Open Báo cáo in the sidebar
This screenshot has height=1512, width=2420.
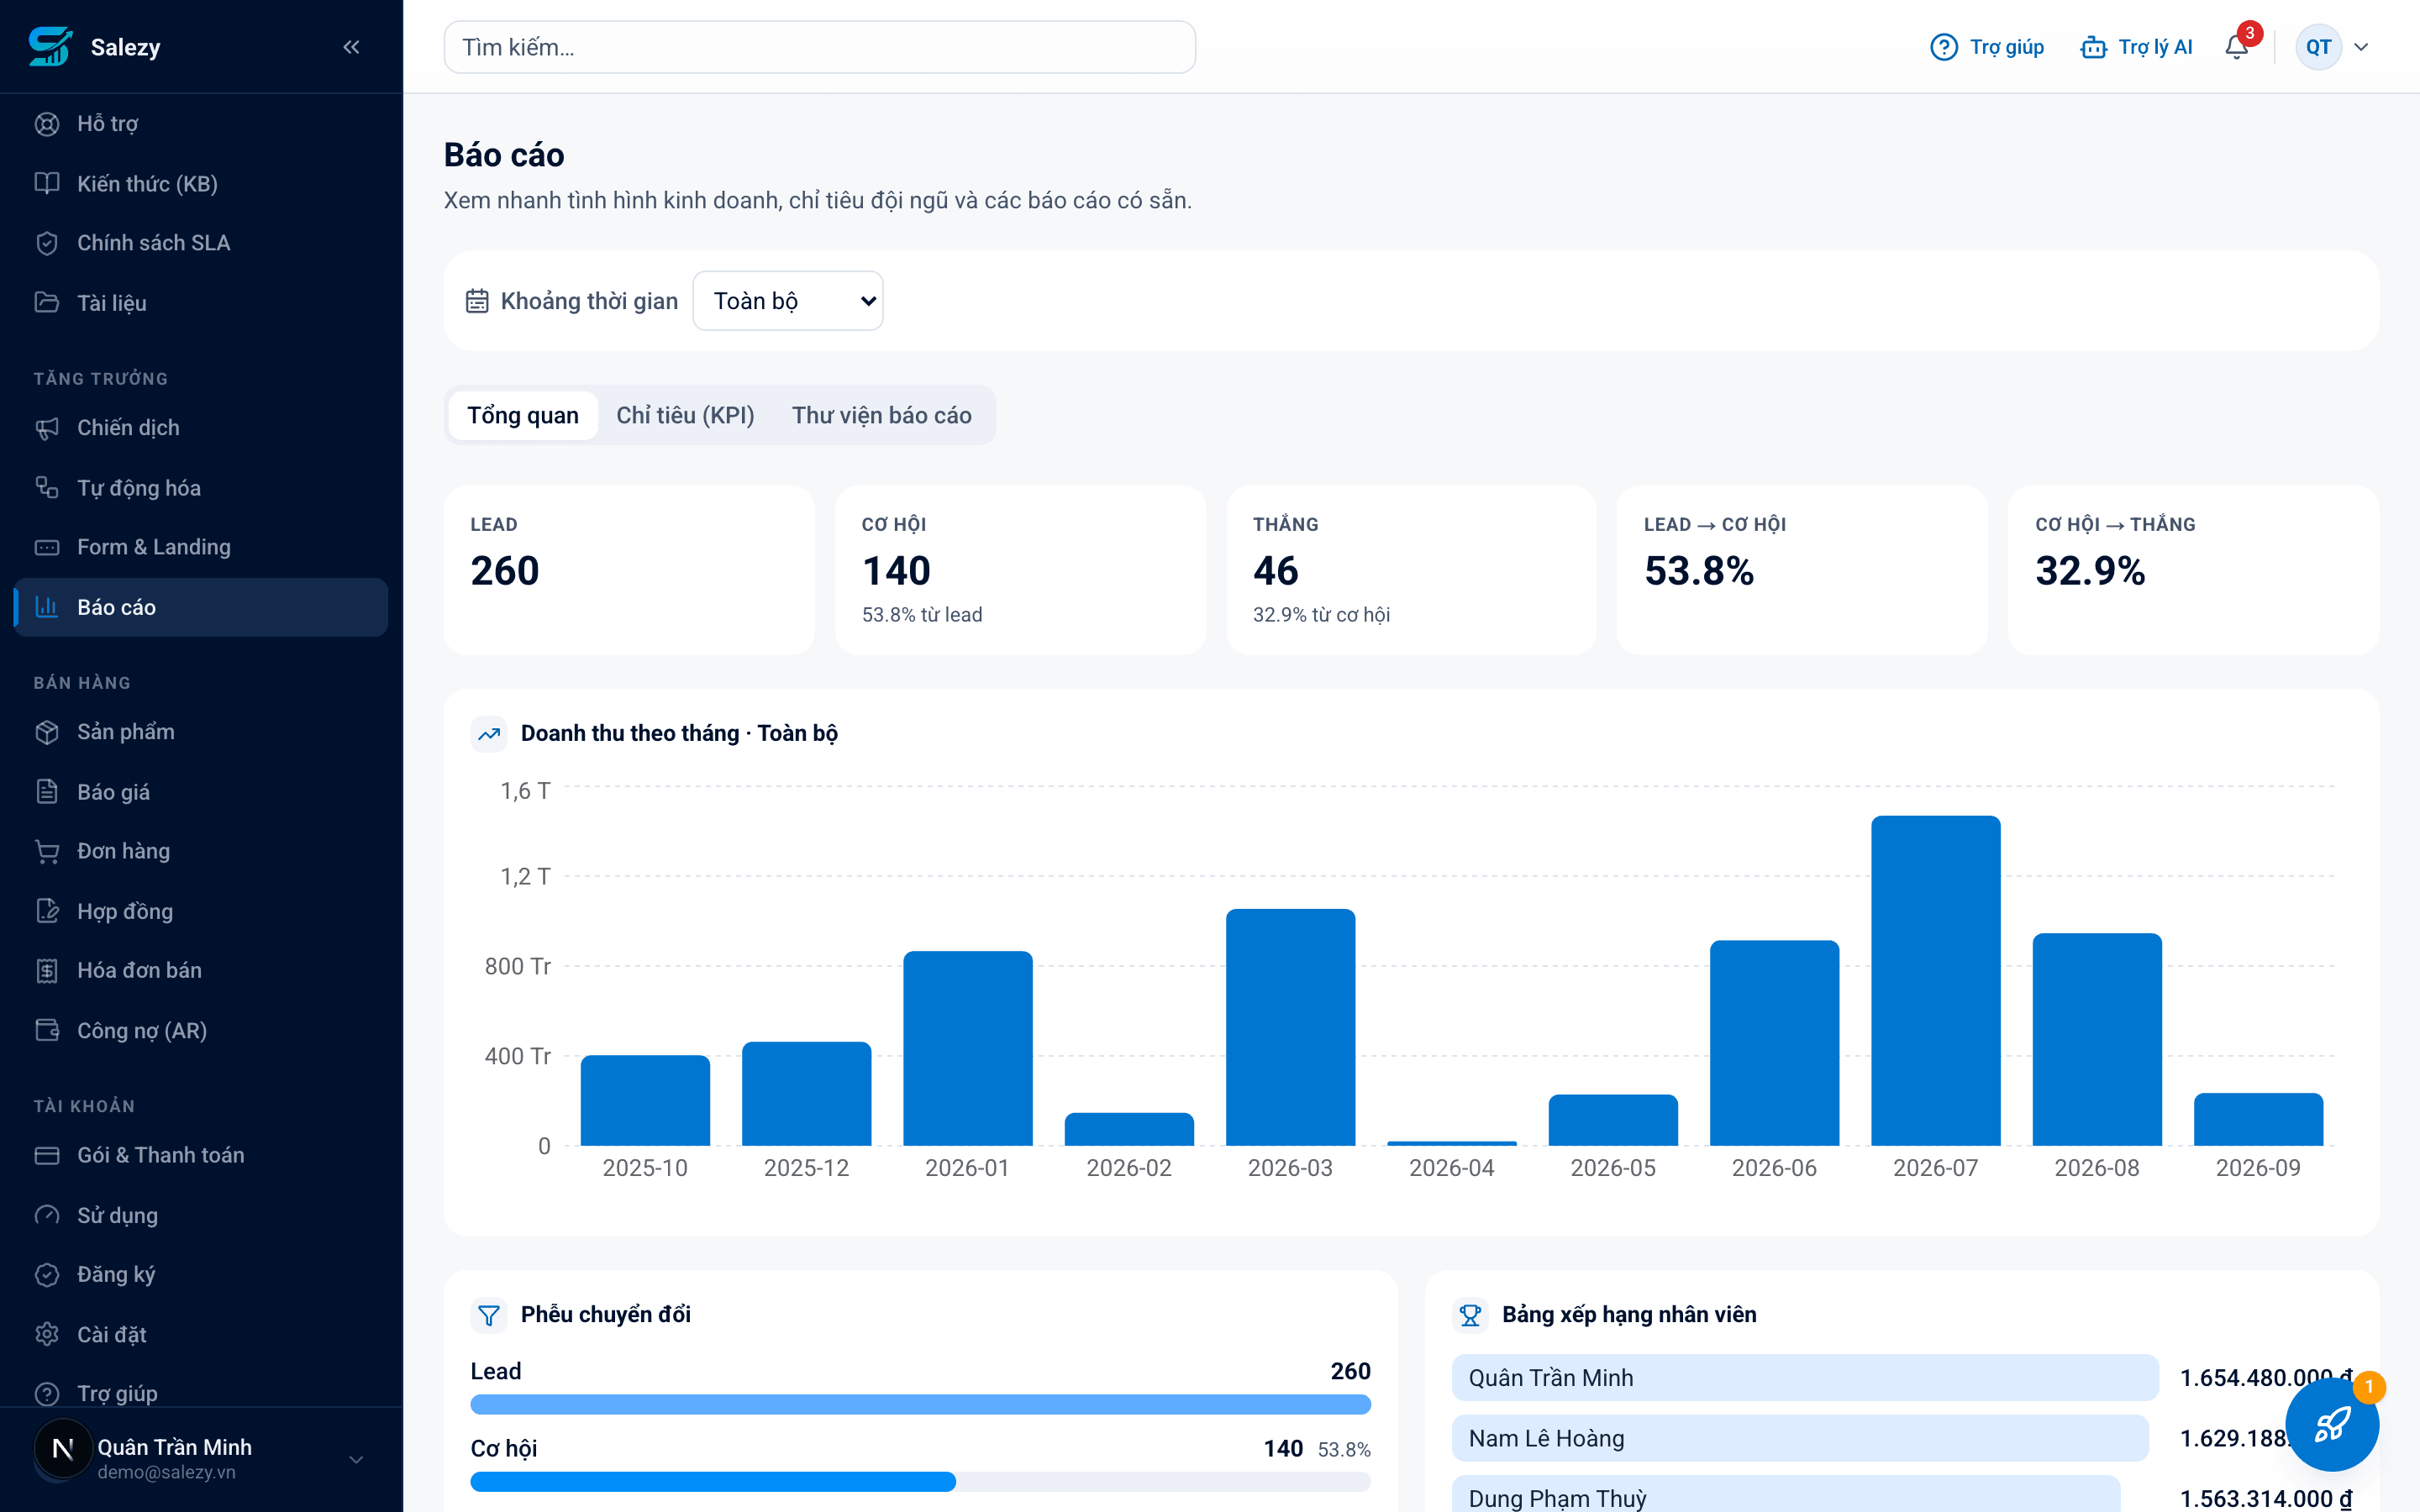pyautogui.click(x=201, y=607)
